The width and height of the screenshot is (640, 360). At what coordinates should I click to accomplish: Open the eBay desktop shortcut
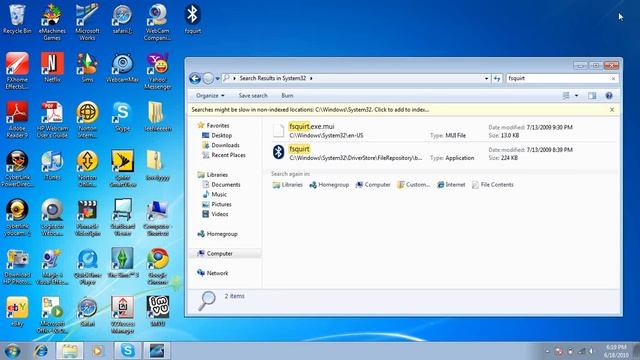(x=17, y=312)
